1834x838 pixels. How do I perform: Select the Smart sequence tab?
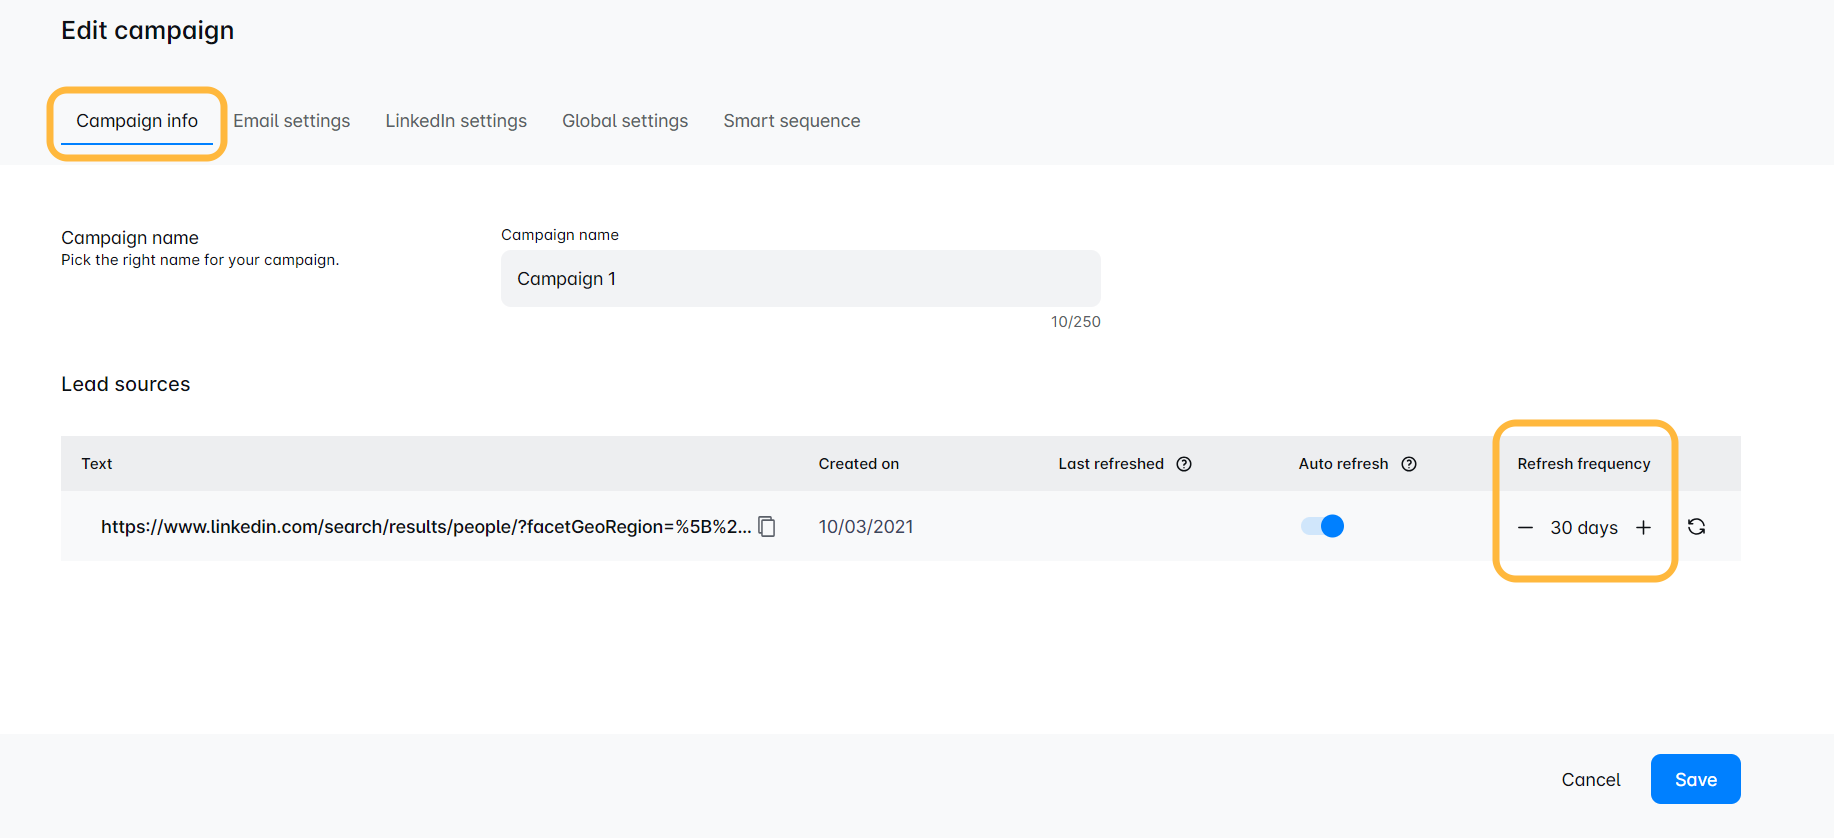coord(792,121)
